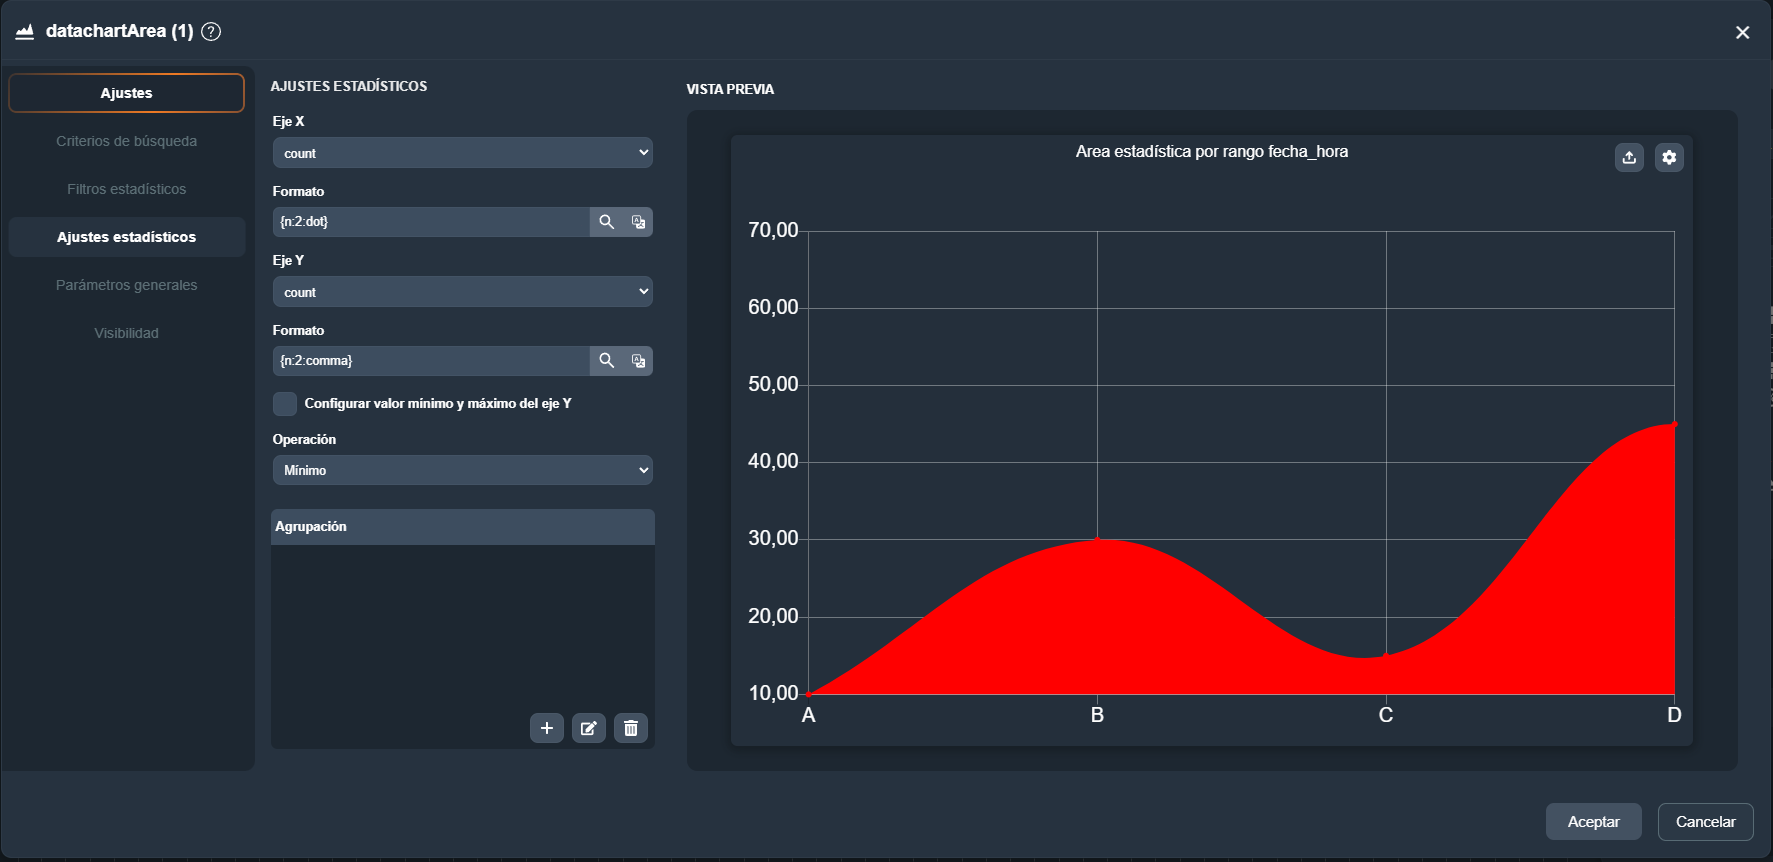Screen dimensions: 1773x862
Task: Click translate icon in Eje X format field
Action: point(638,222)
